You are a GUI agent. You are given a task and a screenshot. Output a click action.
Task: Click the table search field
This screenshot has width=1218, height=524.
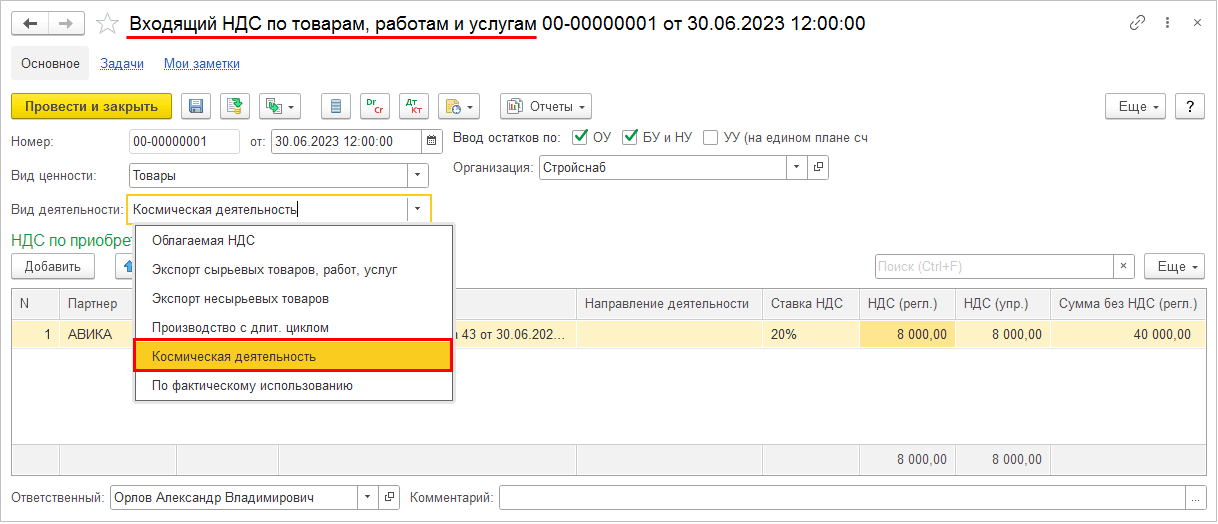994,266
